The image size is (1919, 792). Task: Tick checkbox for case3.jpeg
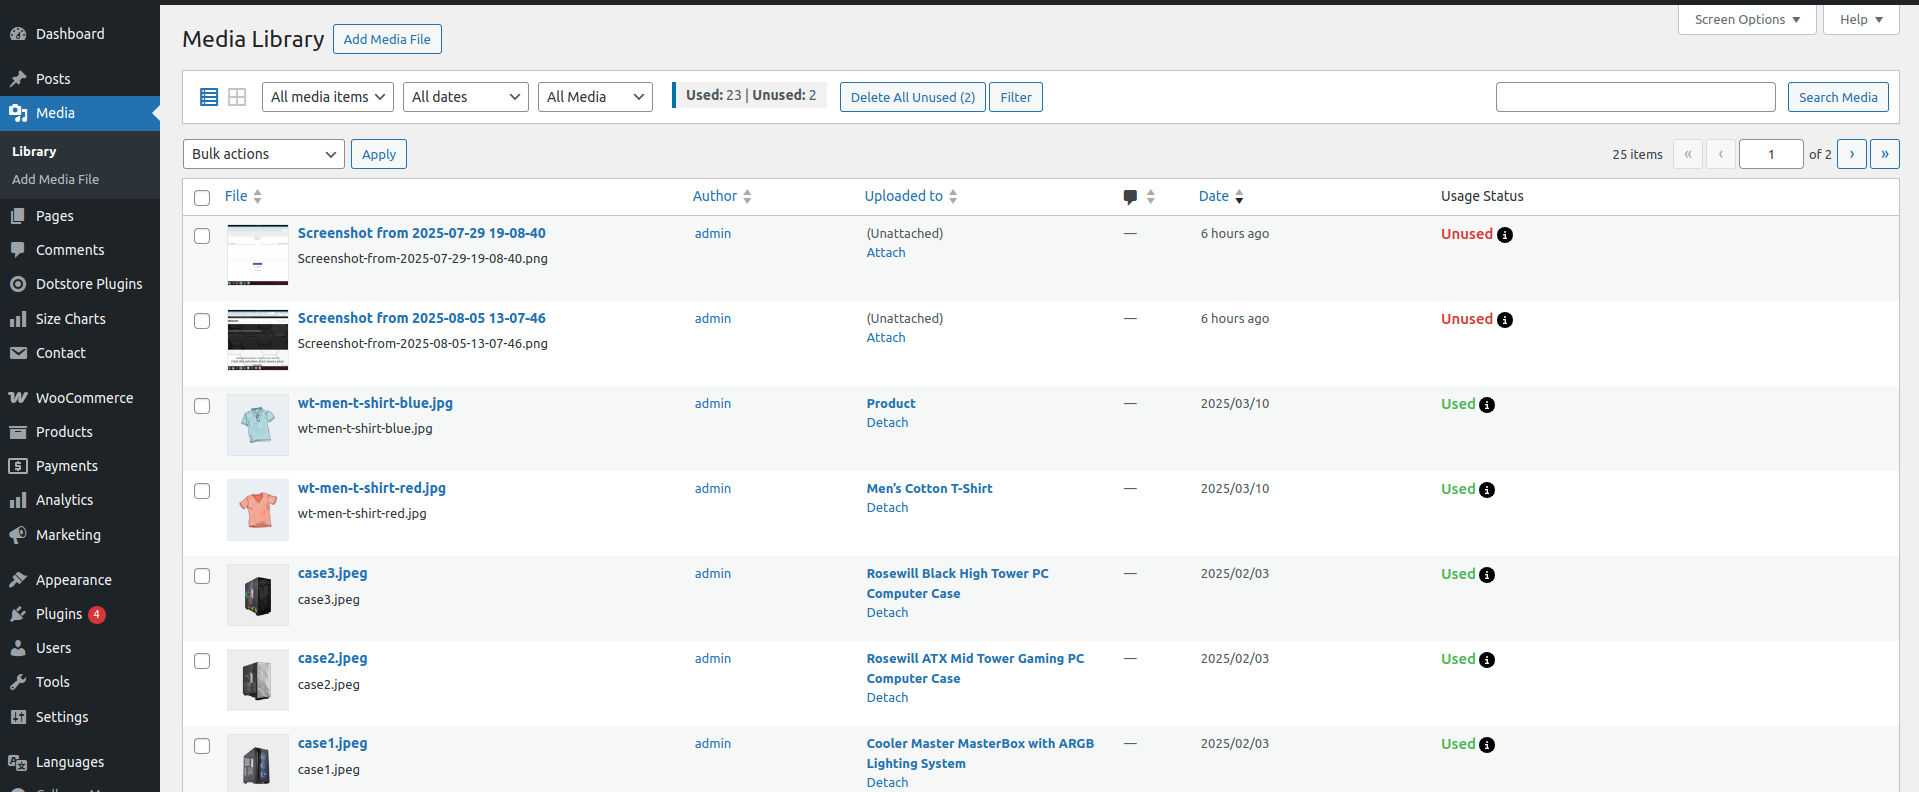tap(202, 576)
